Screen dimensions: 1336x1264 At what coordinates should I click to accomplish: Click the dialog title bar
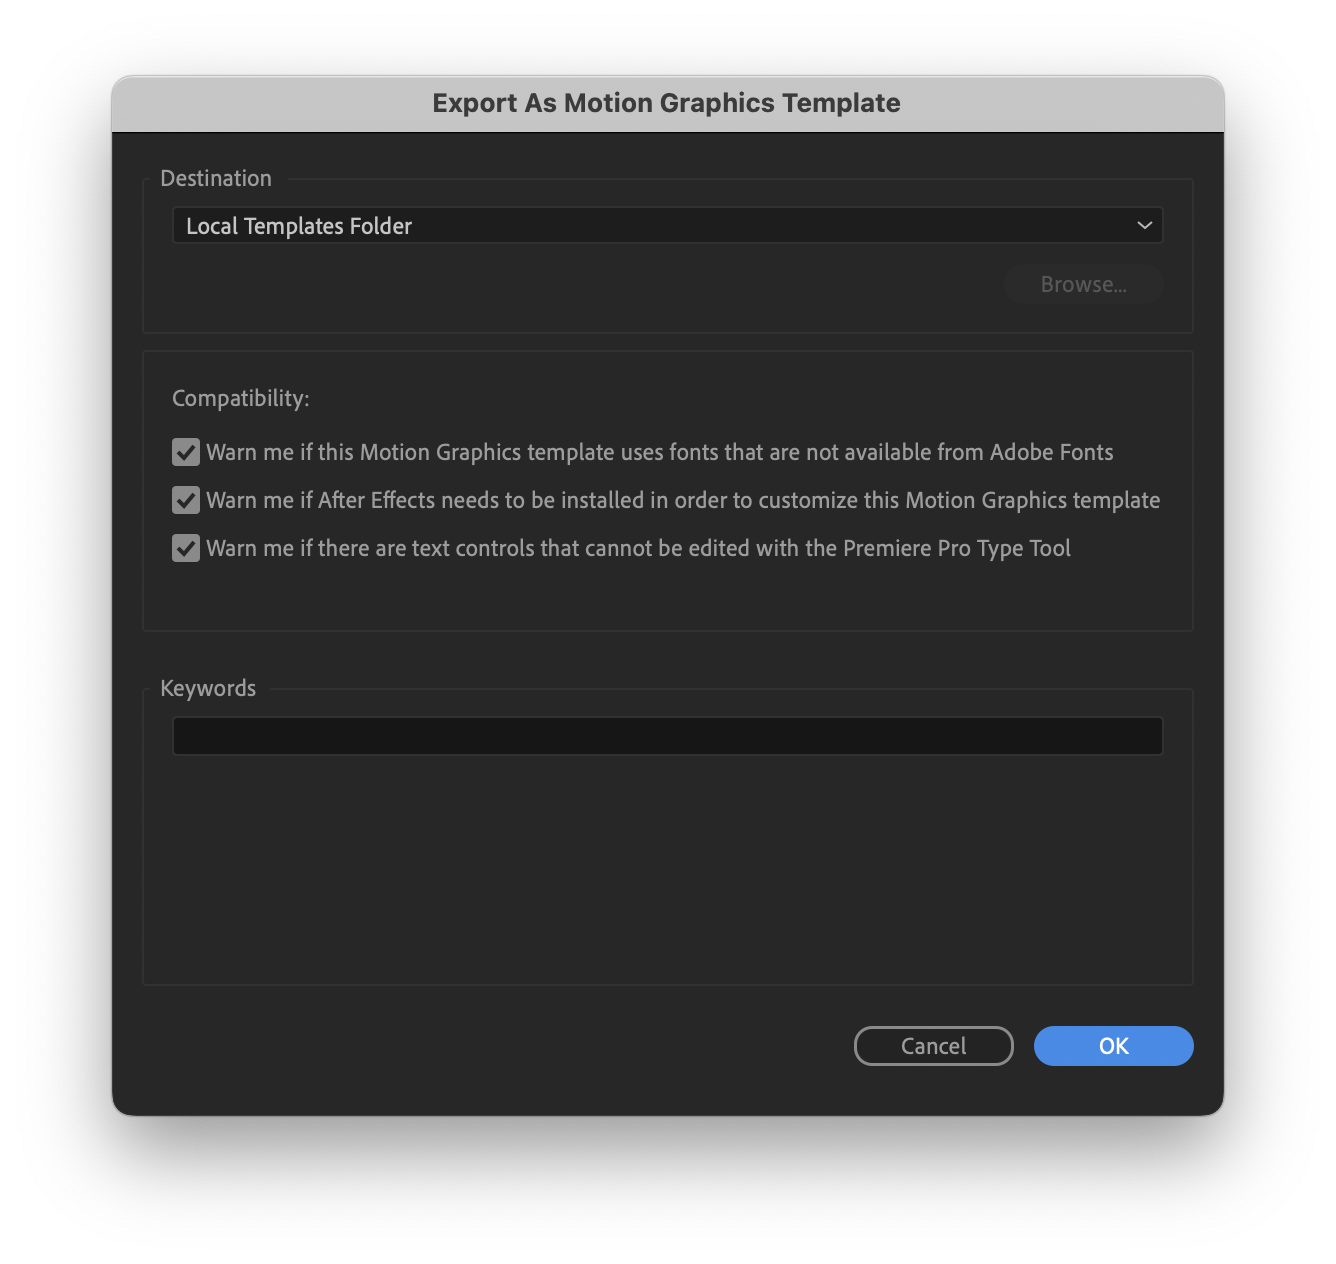668,103
